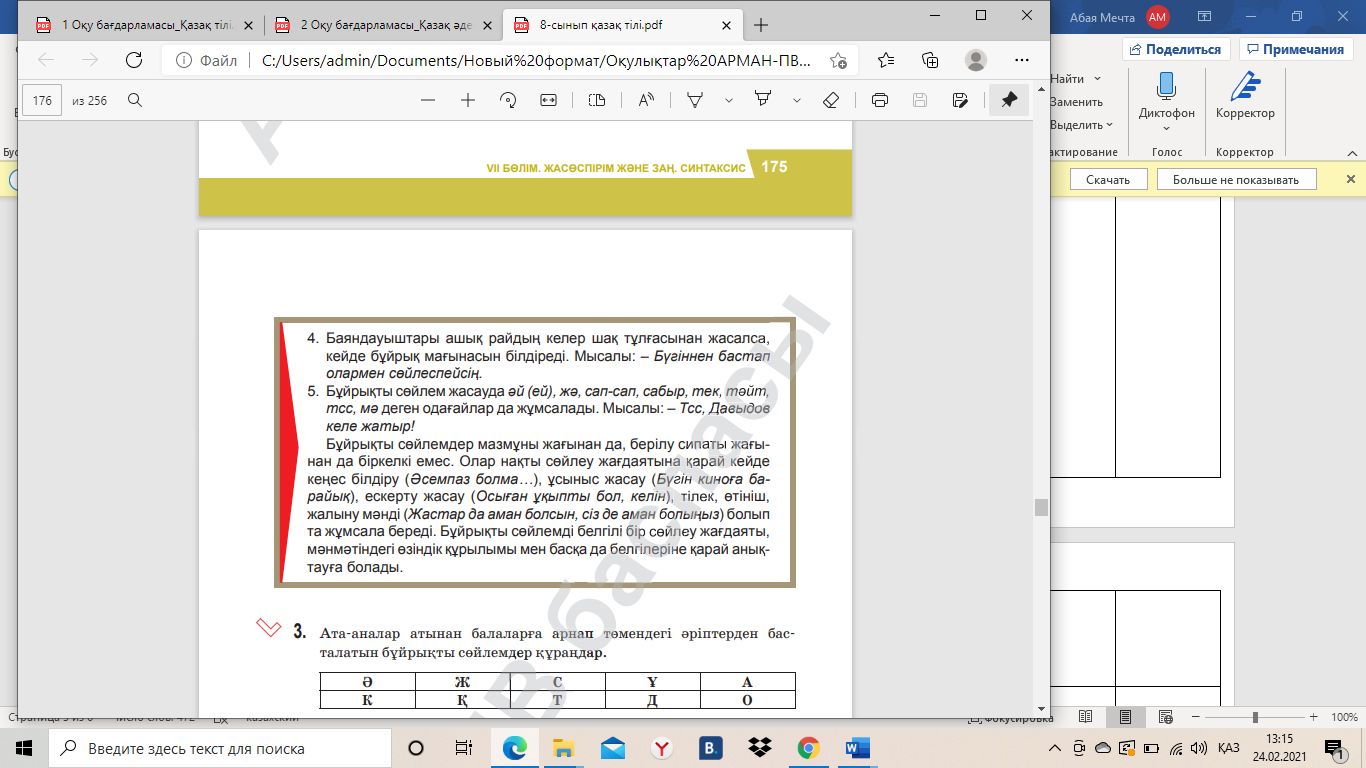
Task: Select the Erase tool in PDF toolbar
Action: pos(830,100)
